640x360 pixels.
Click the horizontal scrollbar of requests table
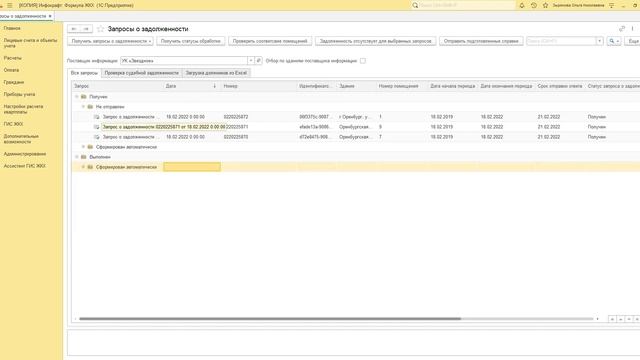click(x=270, y=319)
